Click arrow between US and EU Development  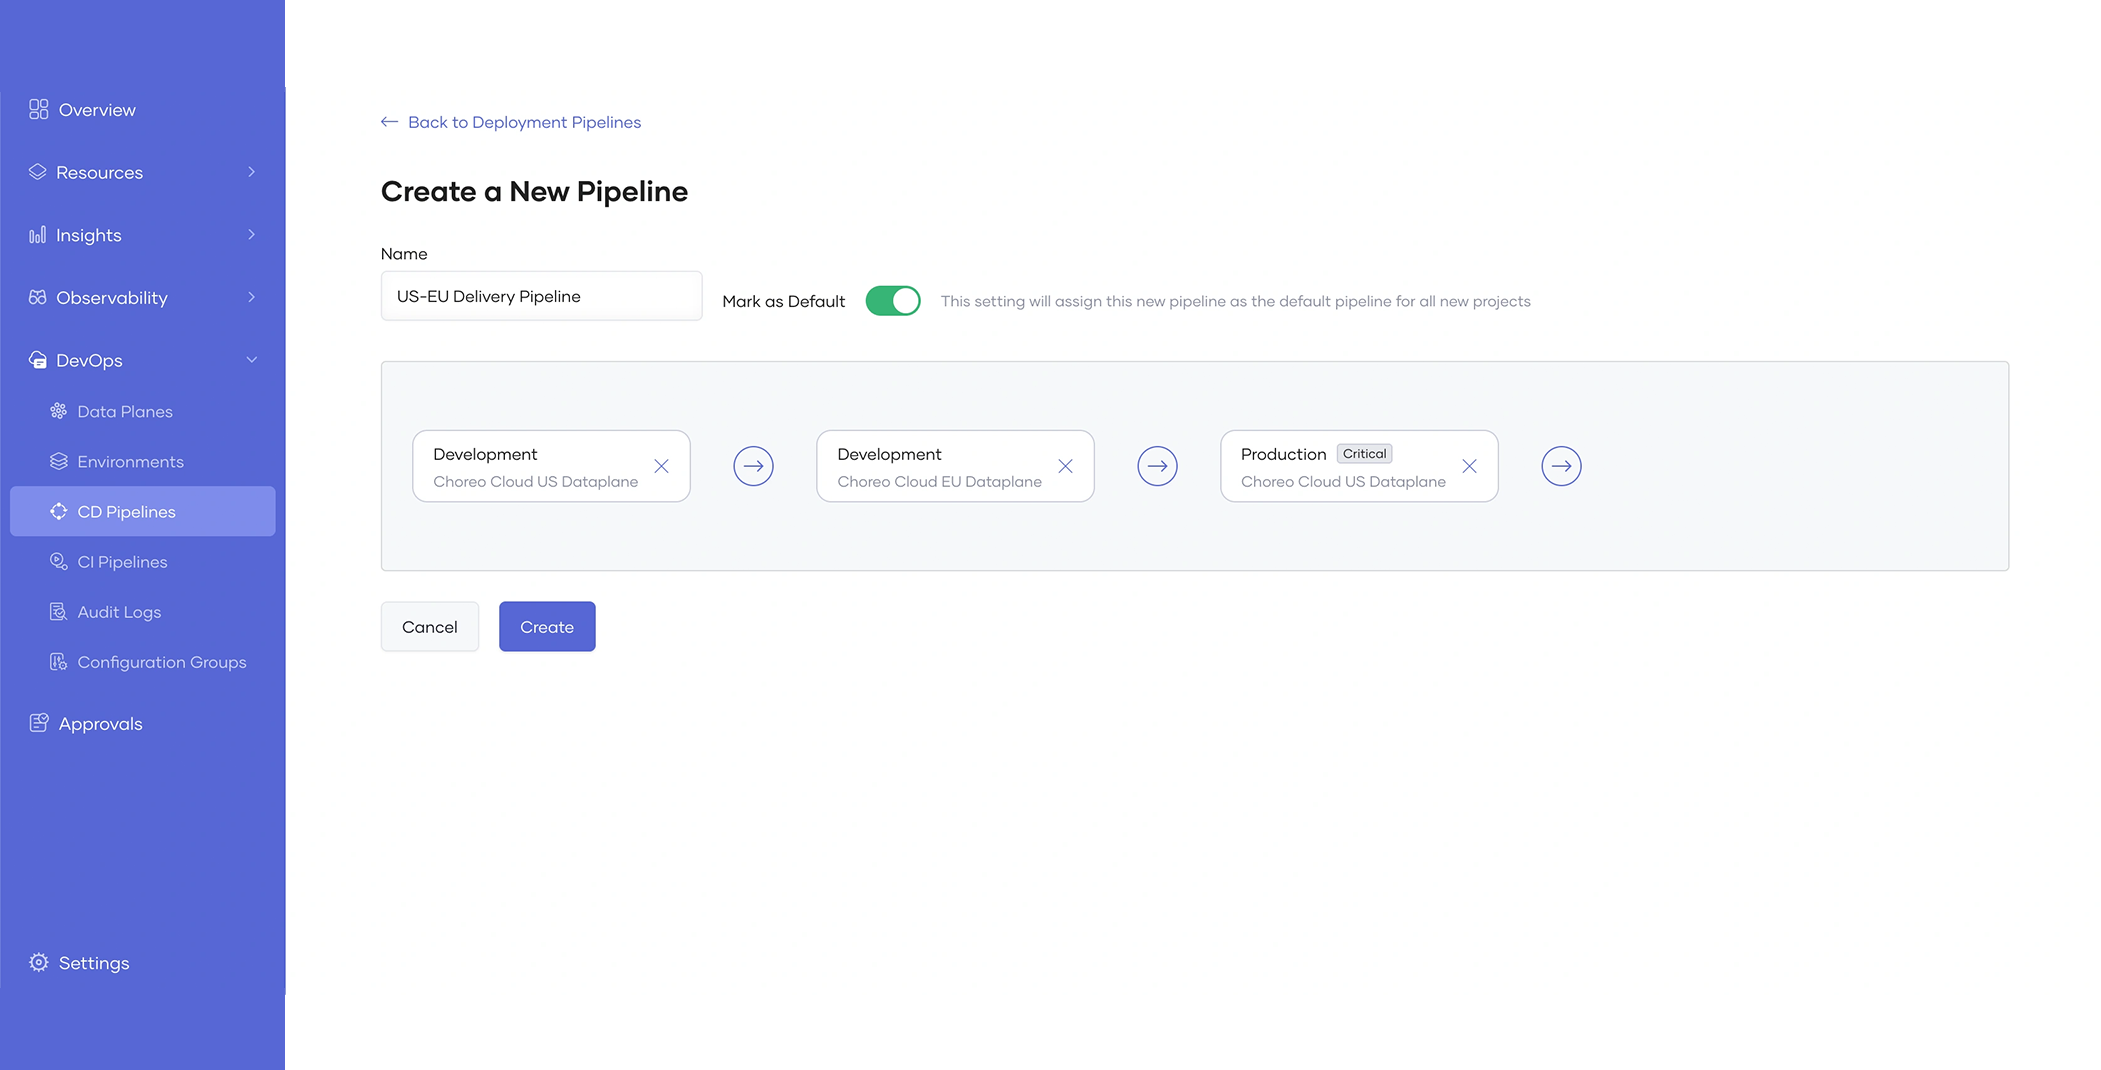(753, 466)
